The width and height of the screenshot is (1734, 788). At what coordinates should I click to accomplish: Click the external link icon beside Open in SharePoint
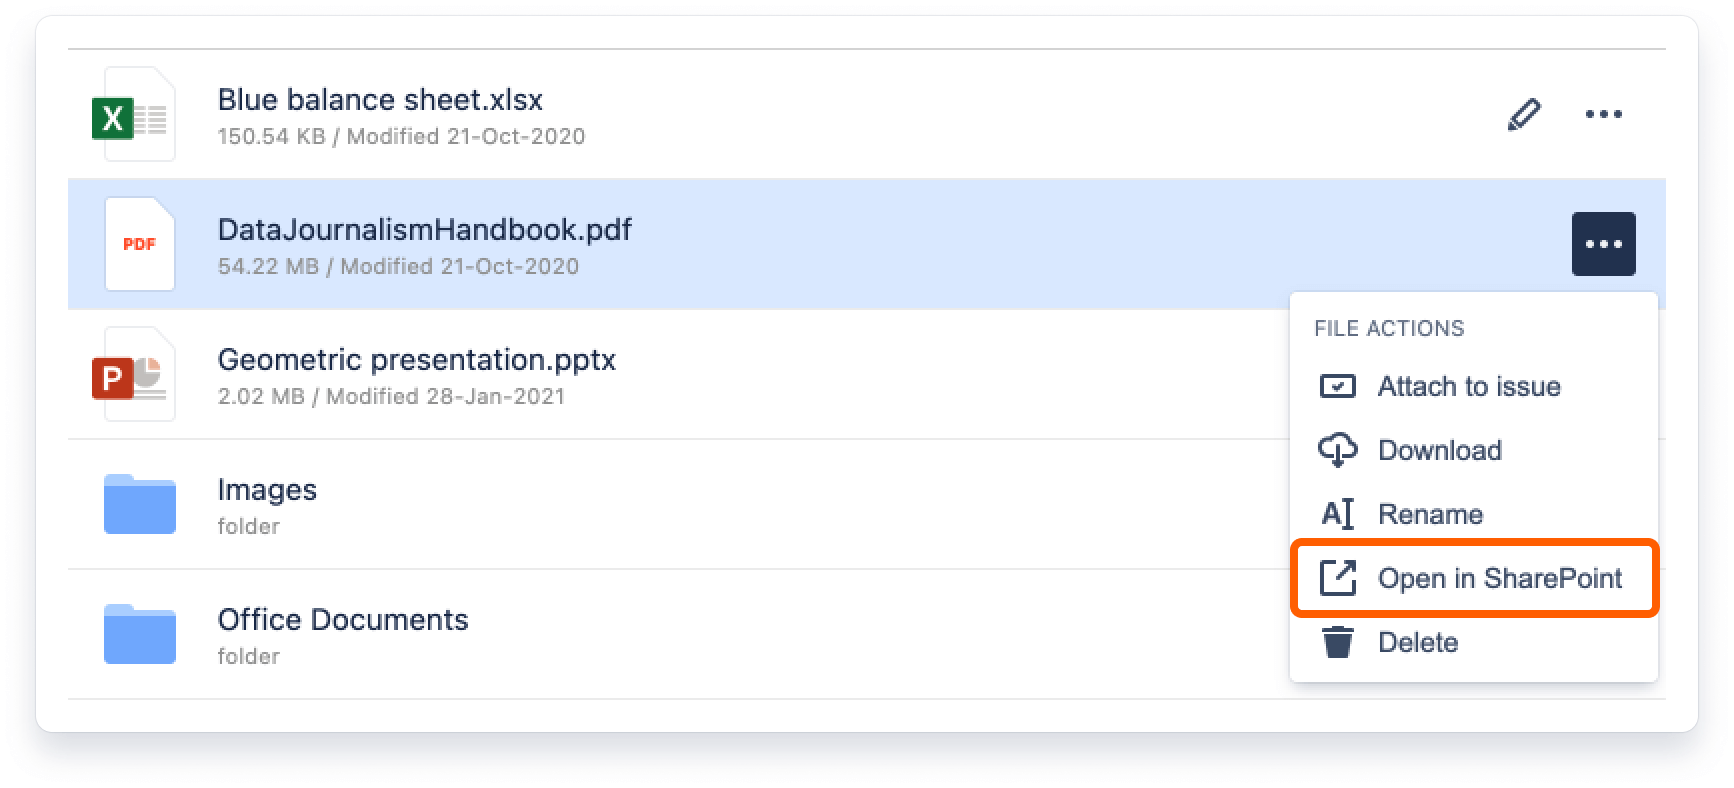[x=1338, y=578]
